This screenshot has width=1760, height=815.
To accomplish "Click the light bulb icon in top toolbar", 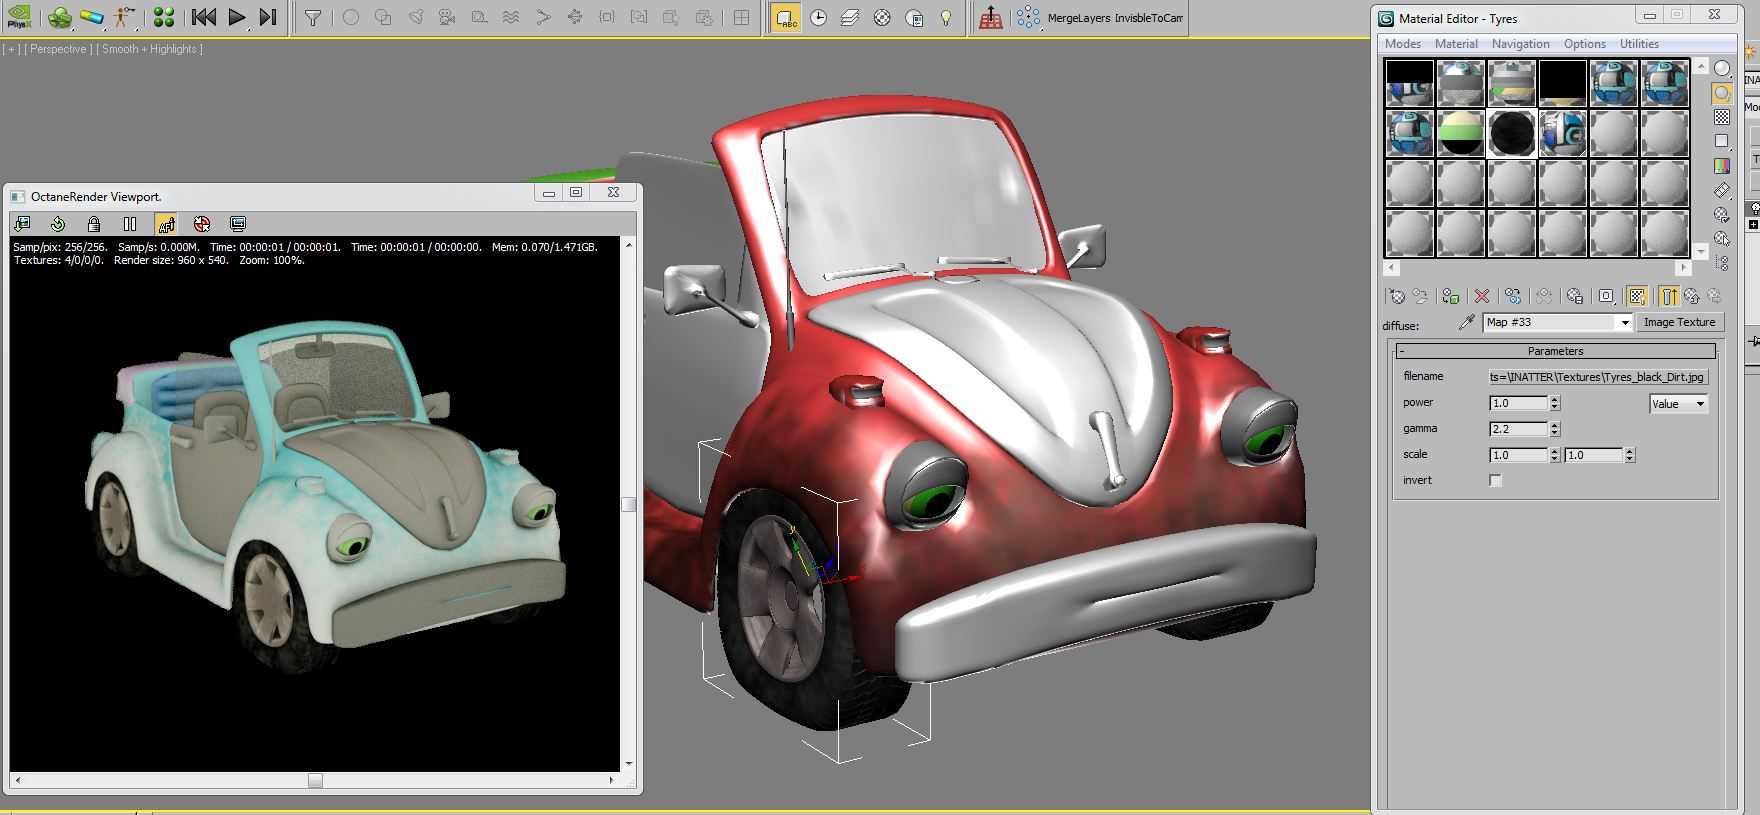I will 946,18.
